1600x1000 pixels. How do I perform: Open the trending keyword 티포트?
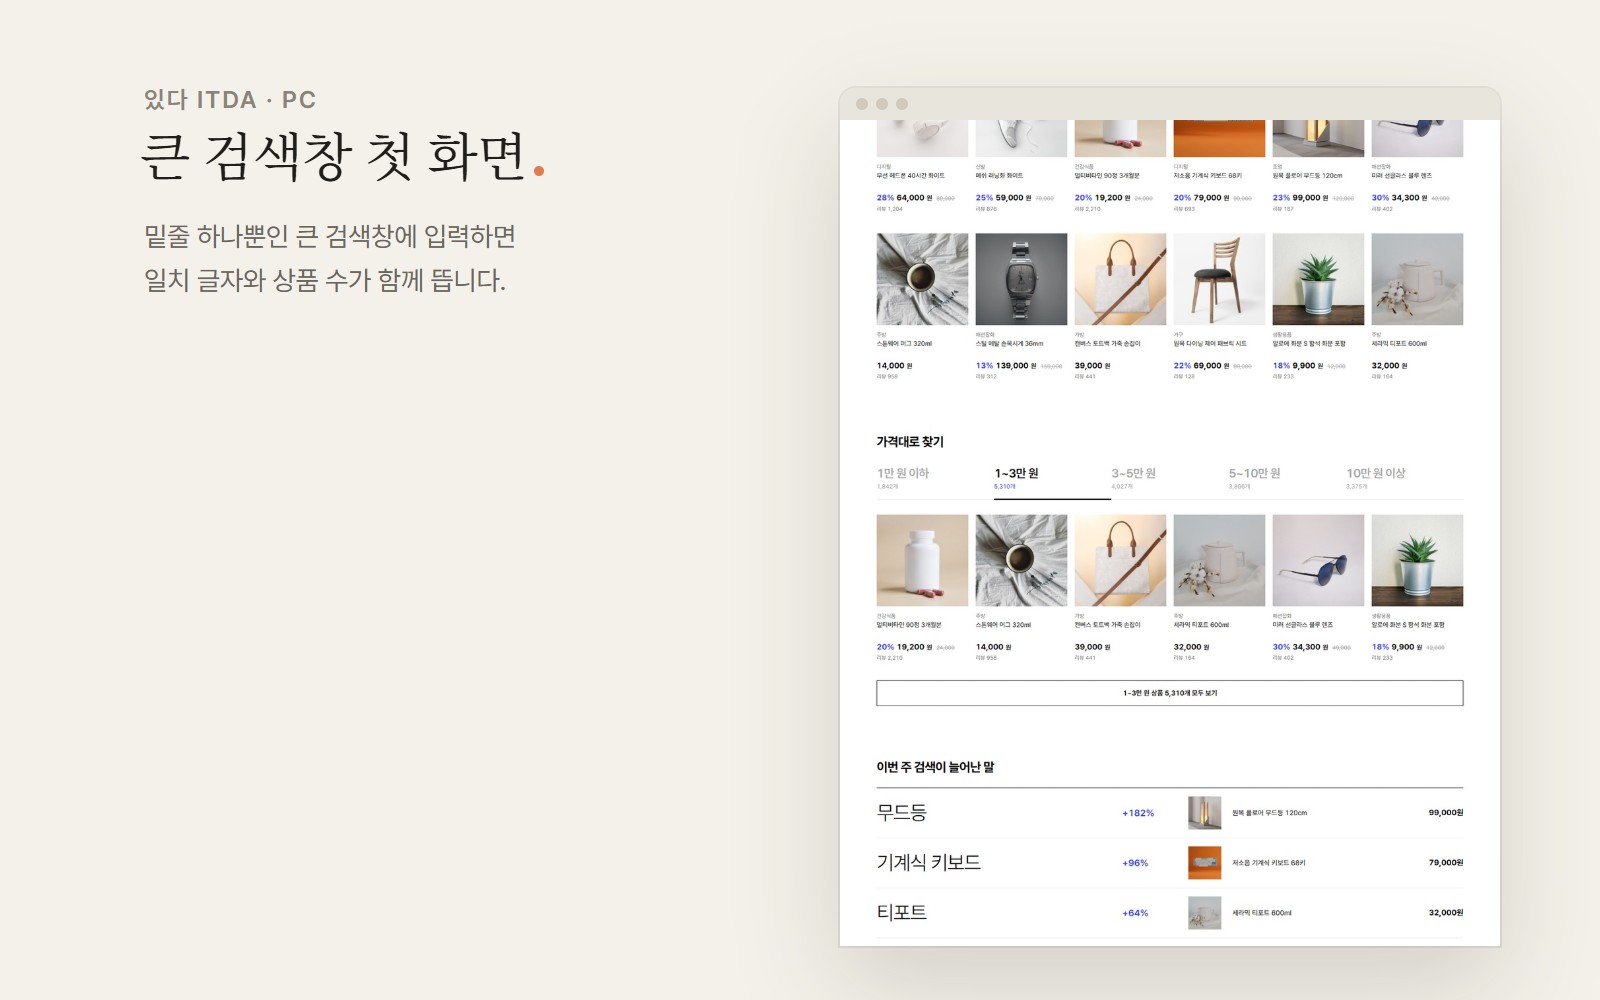[x=902, y=912]
